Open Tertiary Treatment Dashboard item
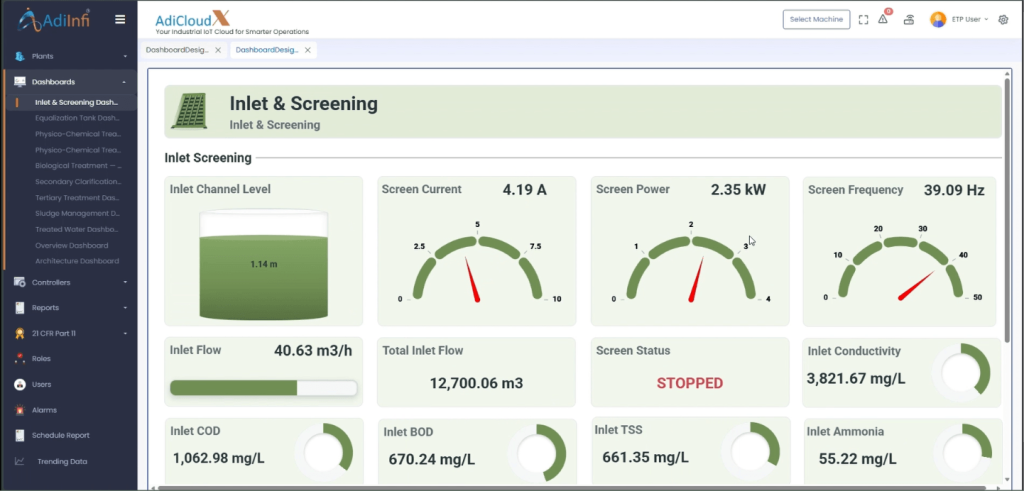1024x491 pixels. (x=77, y=198)
